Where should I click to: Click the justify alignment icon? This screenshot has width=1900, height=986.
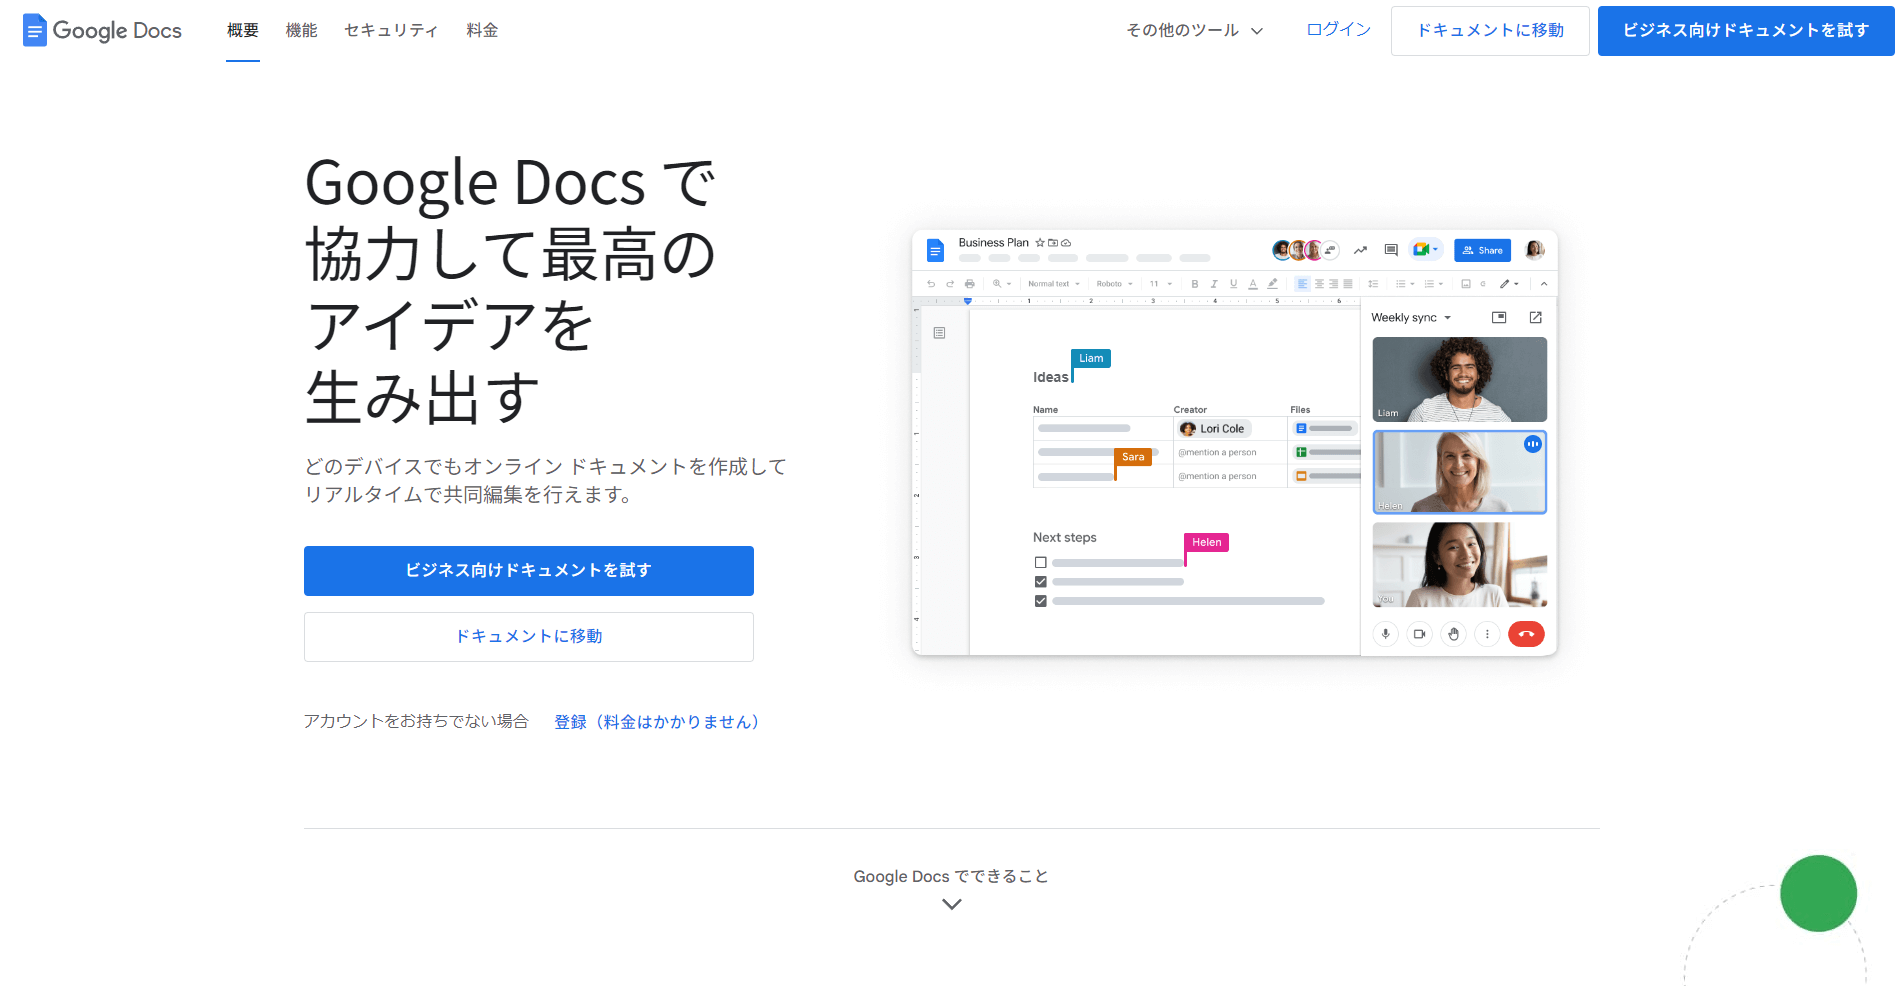click(1348, 284)
